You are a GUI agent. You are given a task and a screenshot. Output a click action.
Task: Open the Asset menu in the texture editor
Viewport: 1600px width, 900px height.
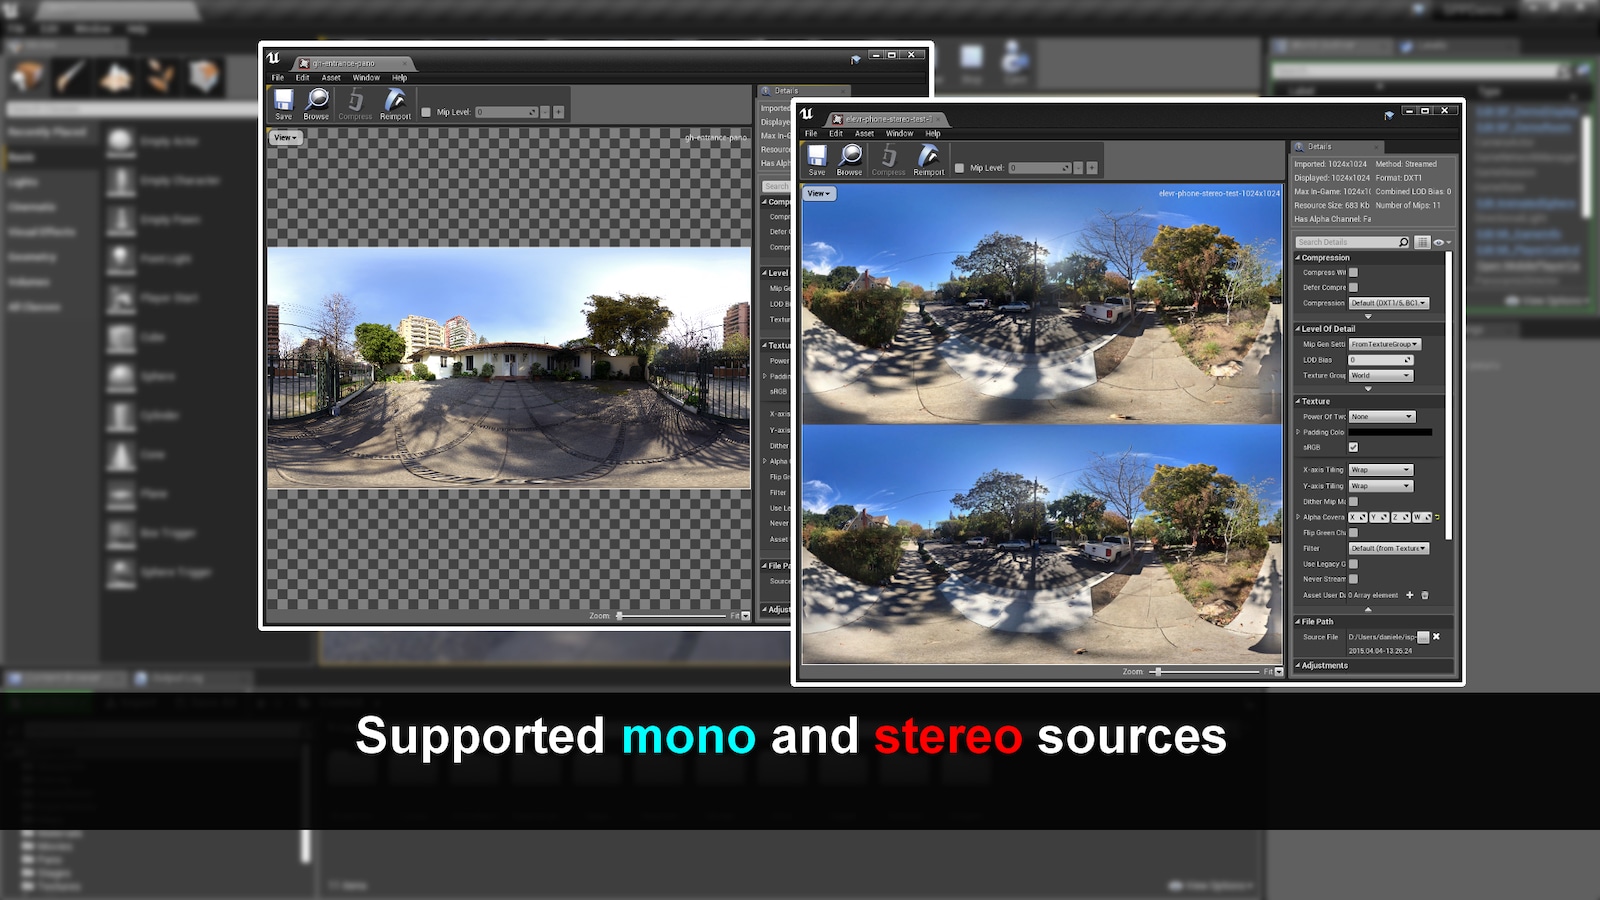pos(863,133)
